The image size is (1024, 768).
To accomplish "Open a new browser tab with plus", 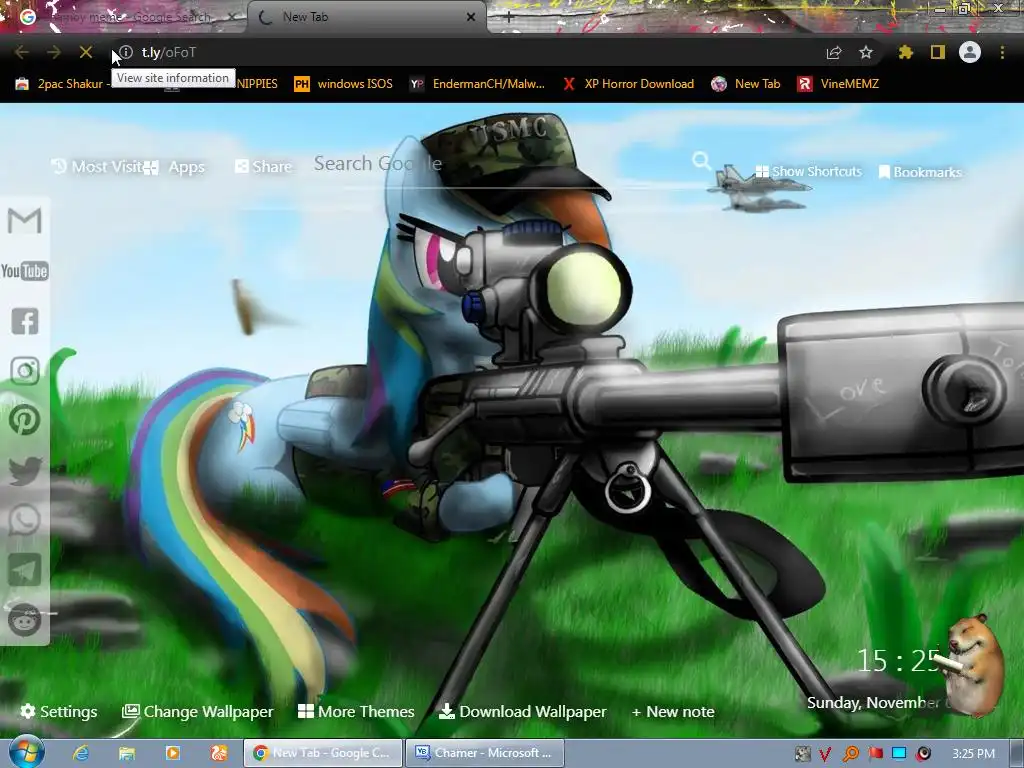I will 509,17.
